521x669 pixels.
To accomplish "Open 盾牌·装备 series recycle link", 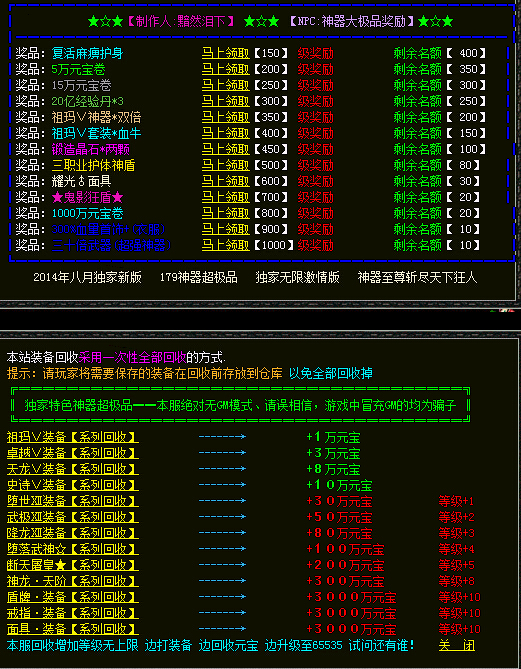I will tap(73, 597).
